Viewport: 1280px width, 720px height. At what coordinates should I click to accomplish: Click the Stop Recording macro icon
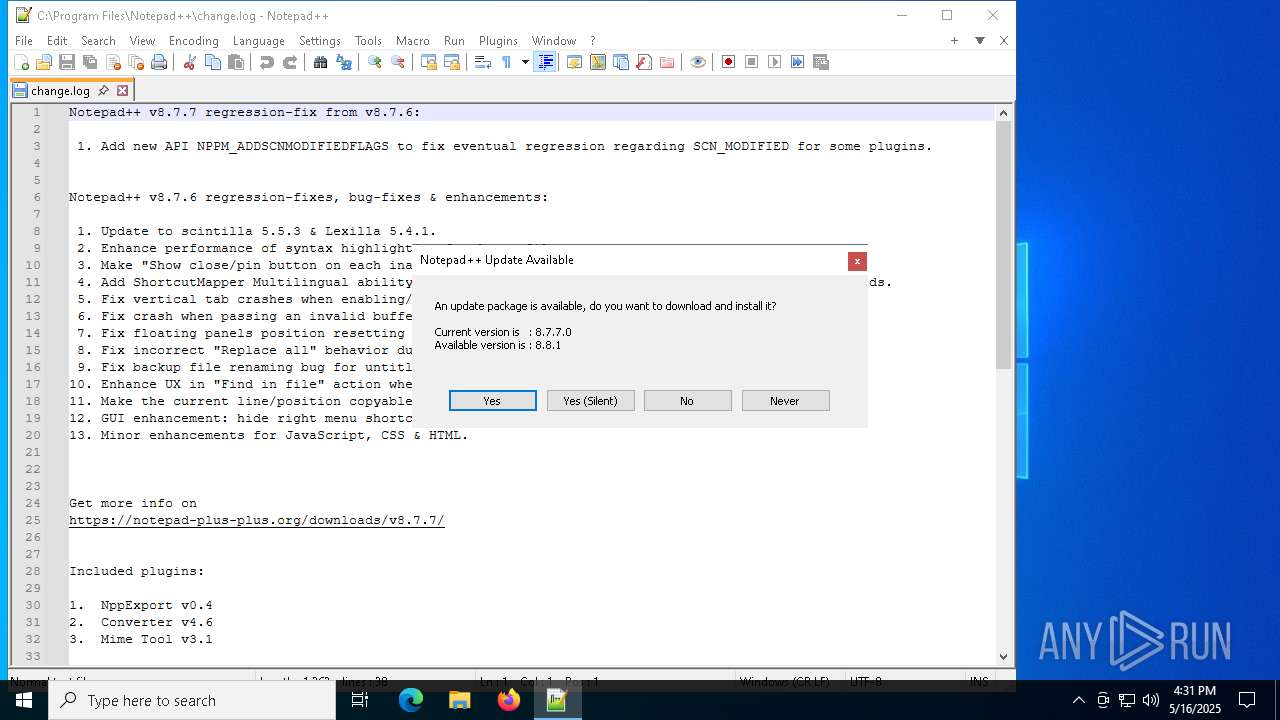point(751,62)
